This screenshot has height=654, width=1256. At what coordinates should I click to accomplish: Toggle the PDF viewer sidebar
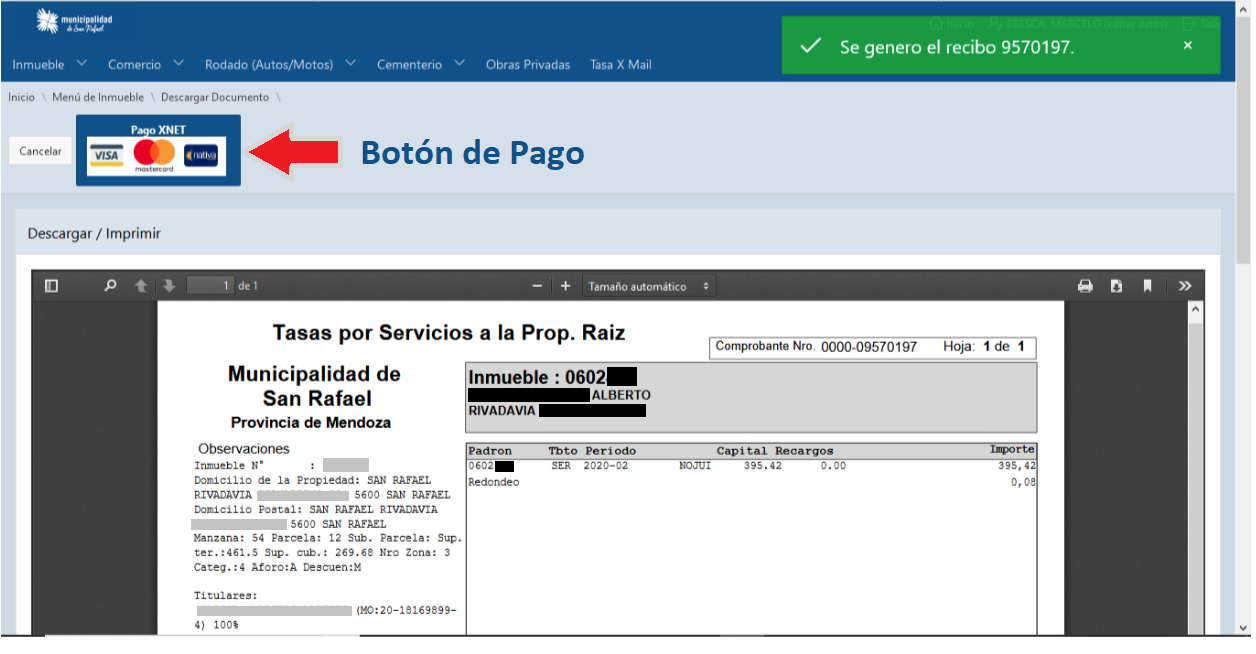tap(51, 286)
